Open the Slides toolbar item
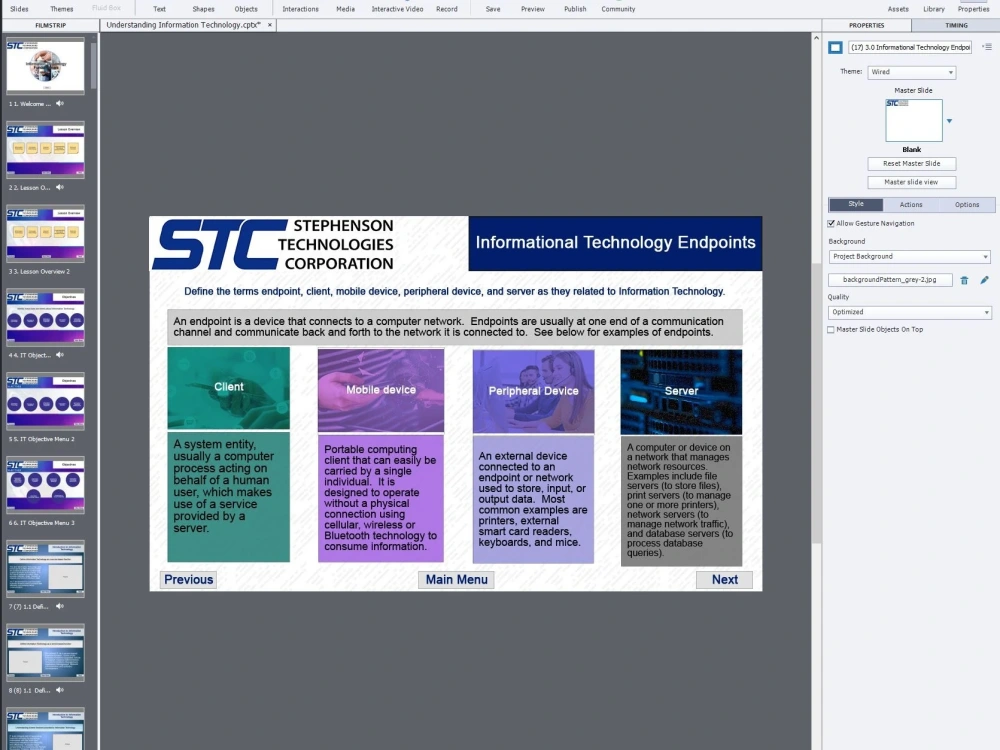Image resolution: width=1000 pixels, height=750 pixels. (19, 9)
